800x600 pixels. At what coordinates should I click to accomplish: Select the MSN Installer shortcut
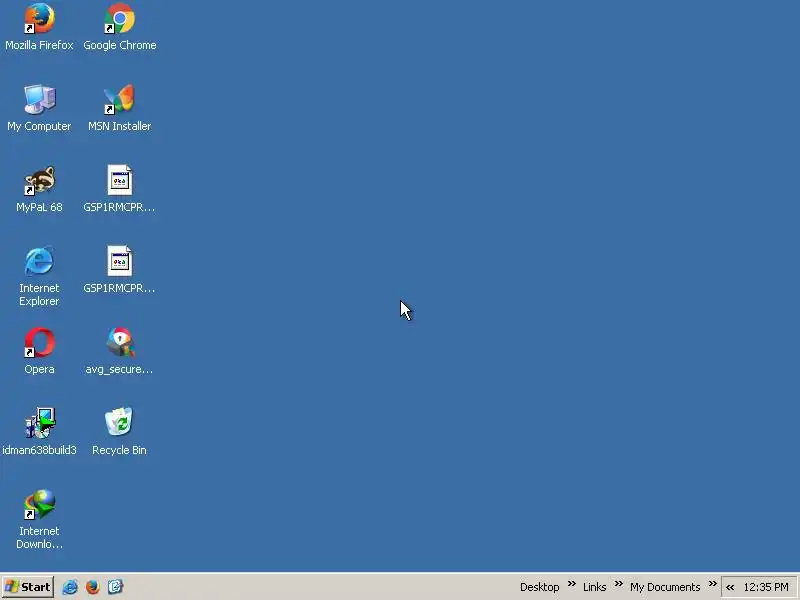pos(119,108)
